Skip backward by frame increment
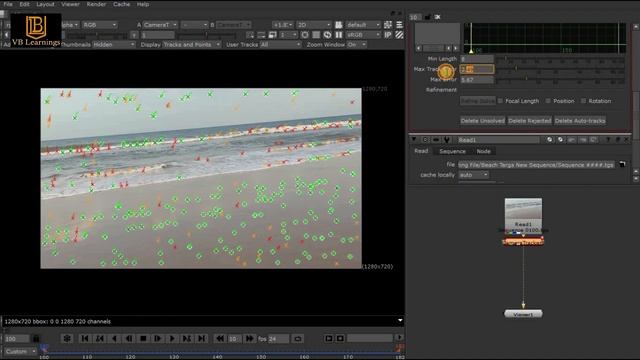This screenshot has width=640, height=360. [220, 338]
